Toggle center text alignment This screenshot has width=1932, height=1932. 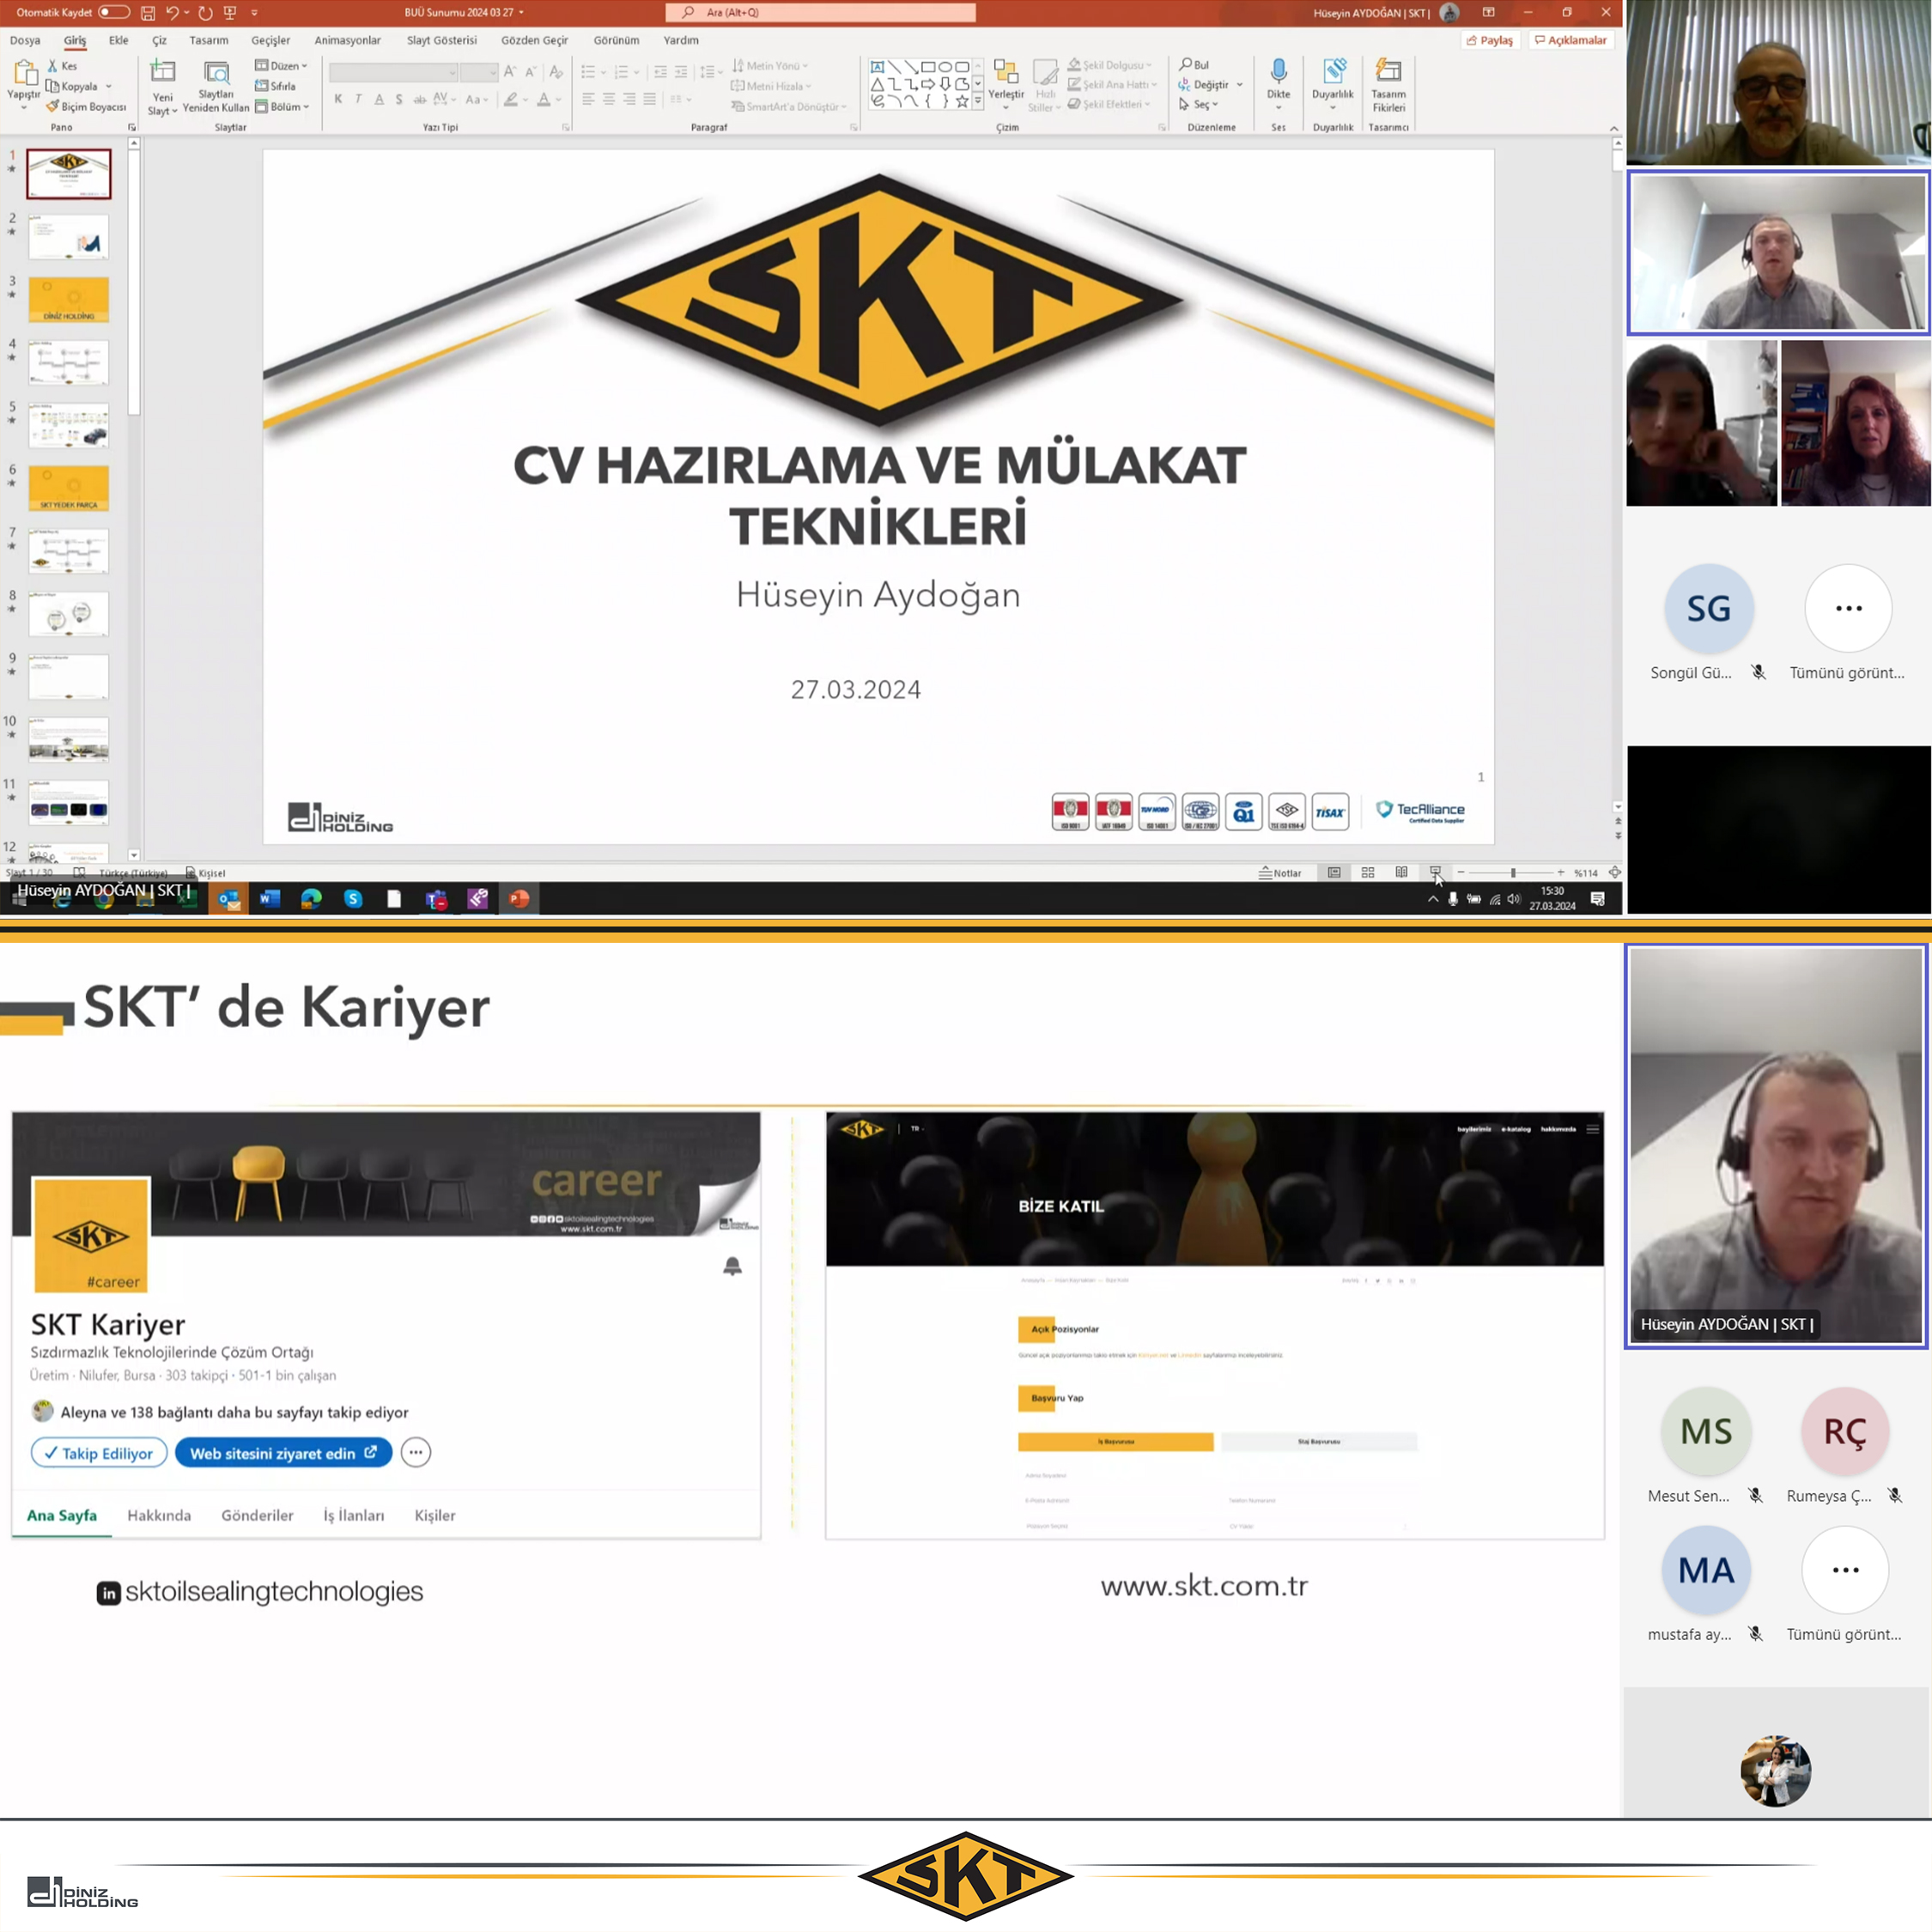(x=609, y=99)
